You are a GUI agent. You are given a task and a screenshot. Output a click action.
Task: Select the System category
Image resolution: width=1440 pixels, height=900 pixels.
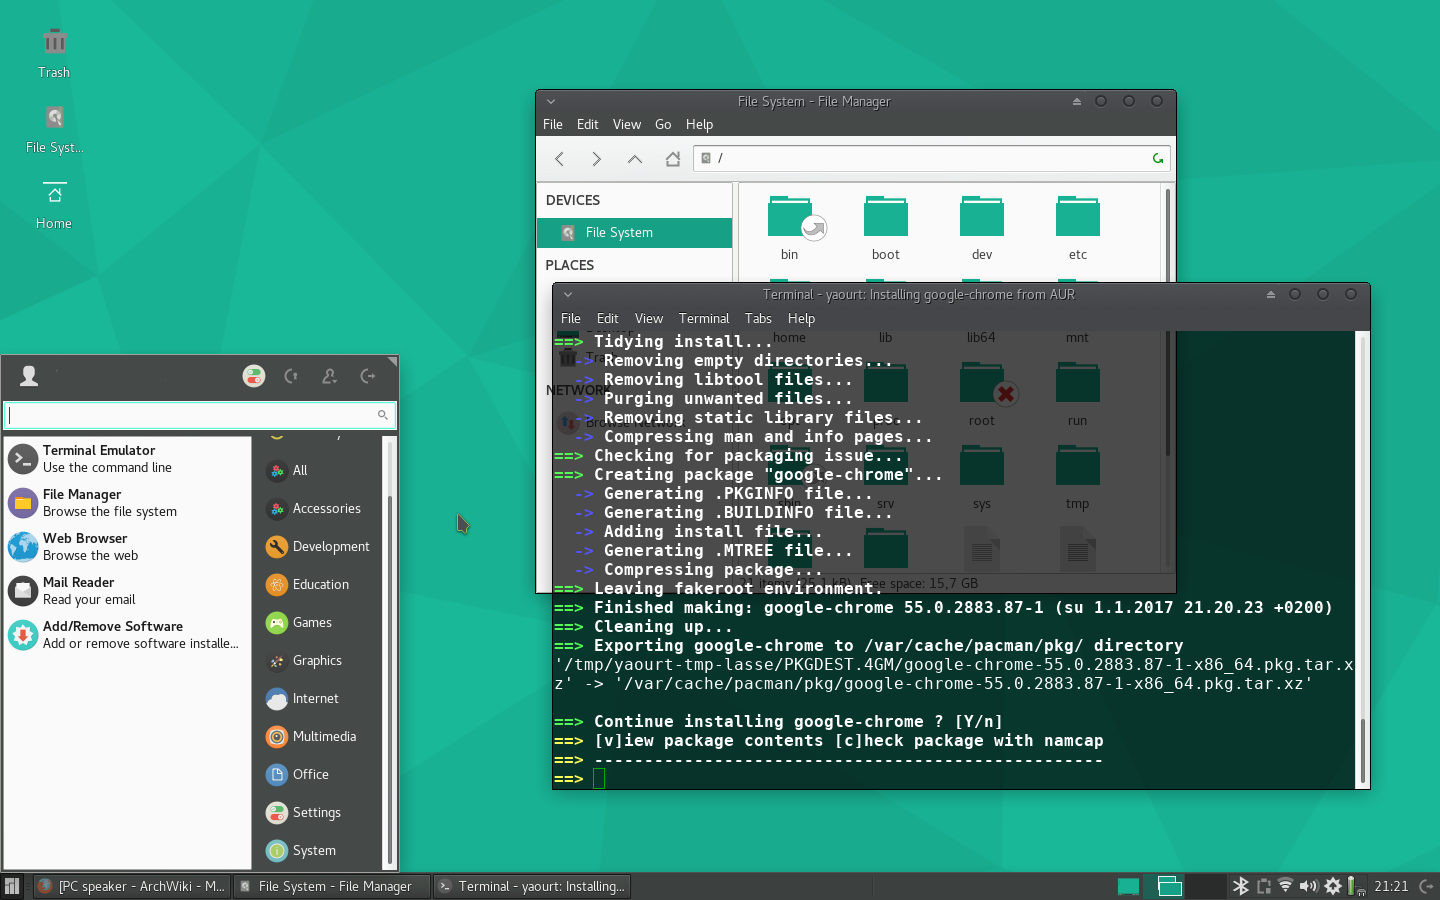(x=319, y=850)
